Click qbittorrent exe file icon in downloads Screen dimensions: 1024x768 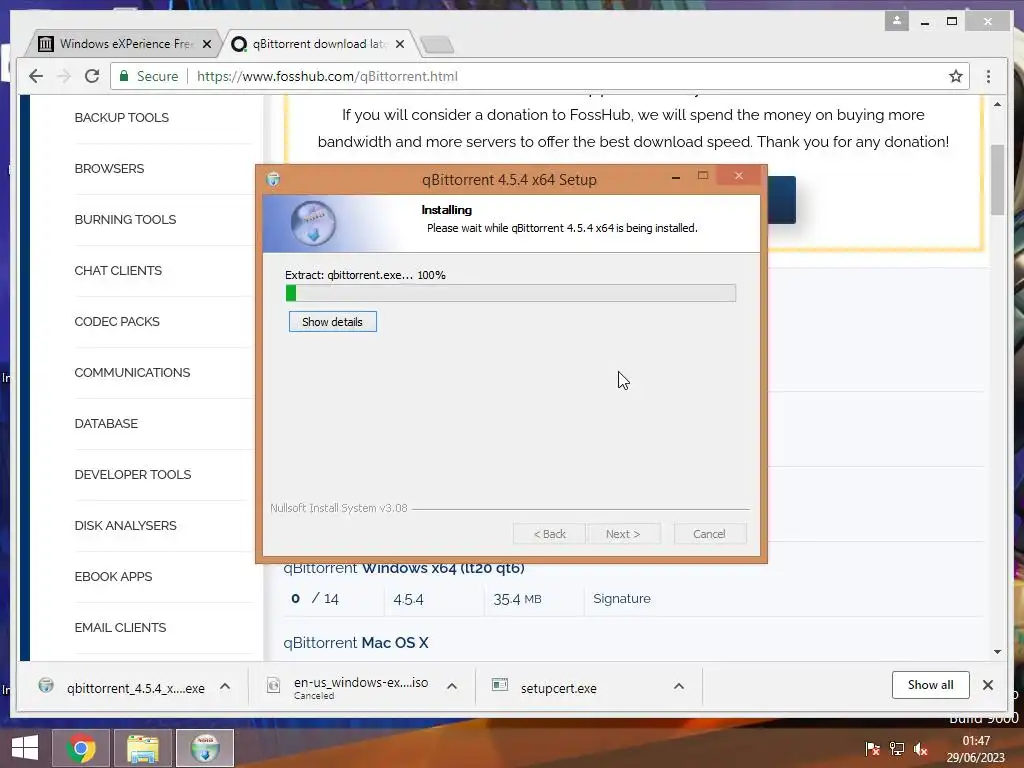tap(46, 685)
